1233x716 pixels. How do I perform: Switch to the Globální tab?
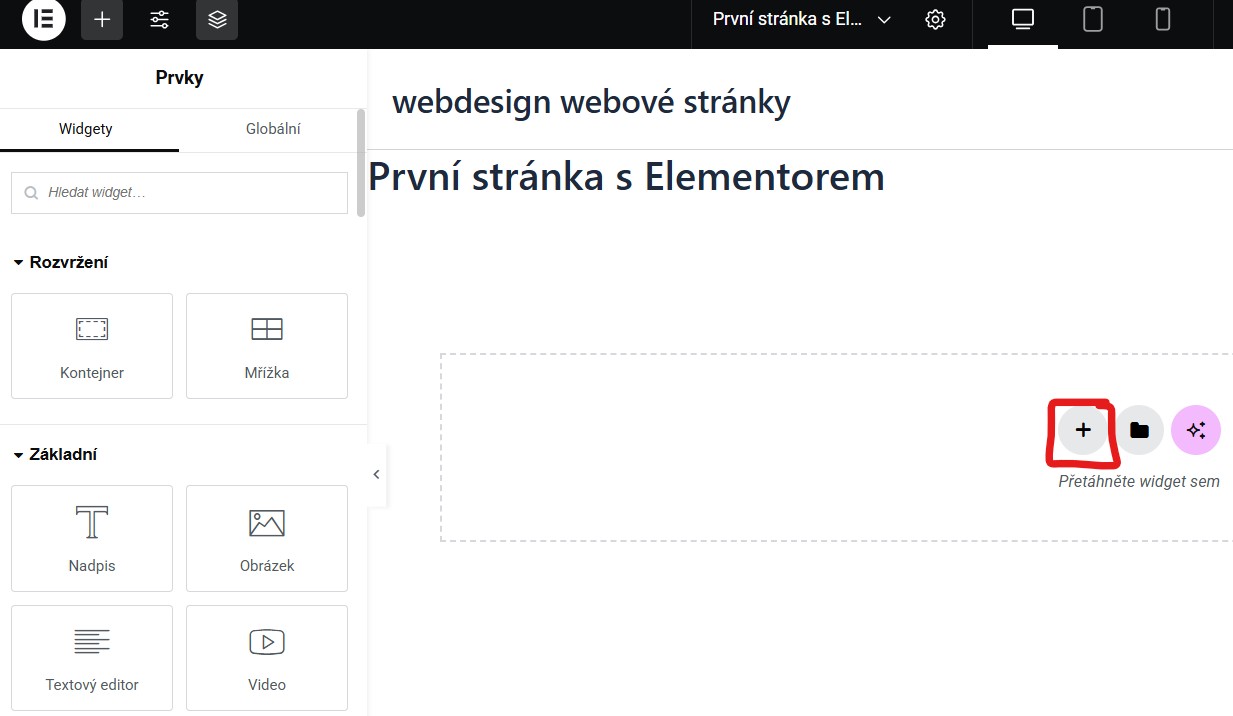point(273,129)
